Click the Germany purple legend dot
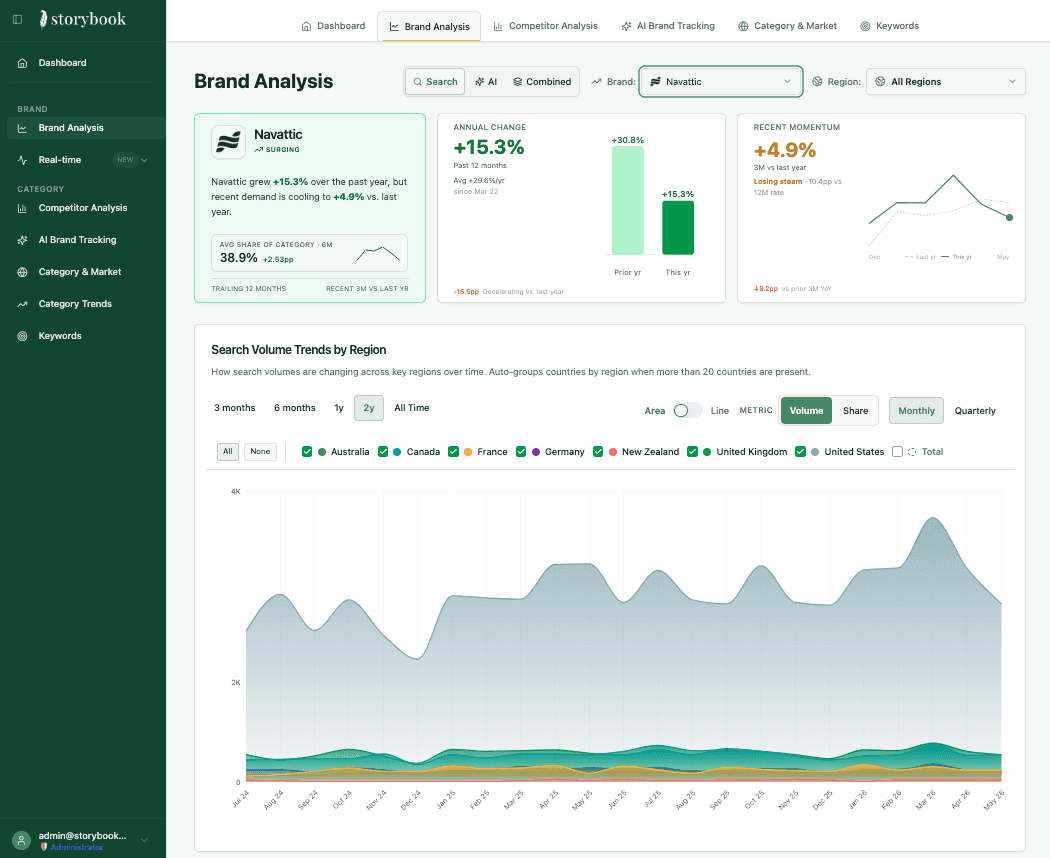Screen dimensions: 1050x858 tap(536, 452)
